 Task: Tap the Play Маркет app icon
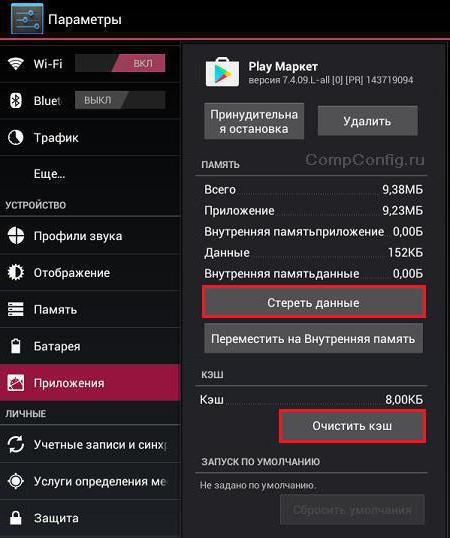click(222, 72)
